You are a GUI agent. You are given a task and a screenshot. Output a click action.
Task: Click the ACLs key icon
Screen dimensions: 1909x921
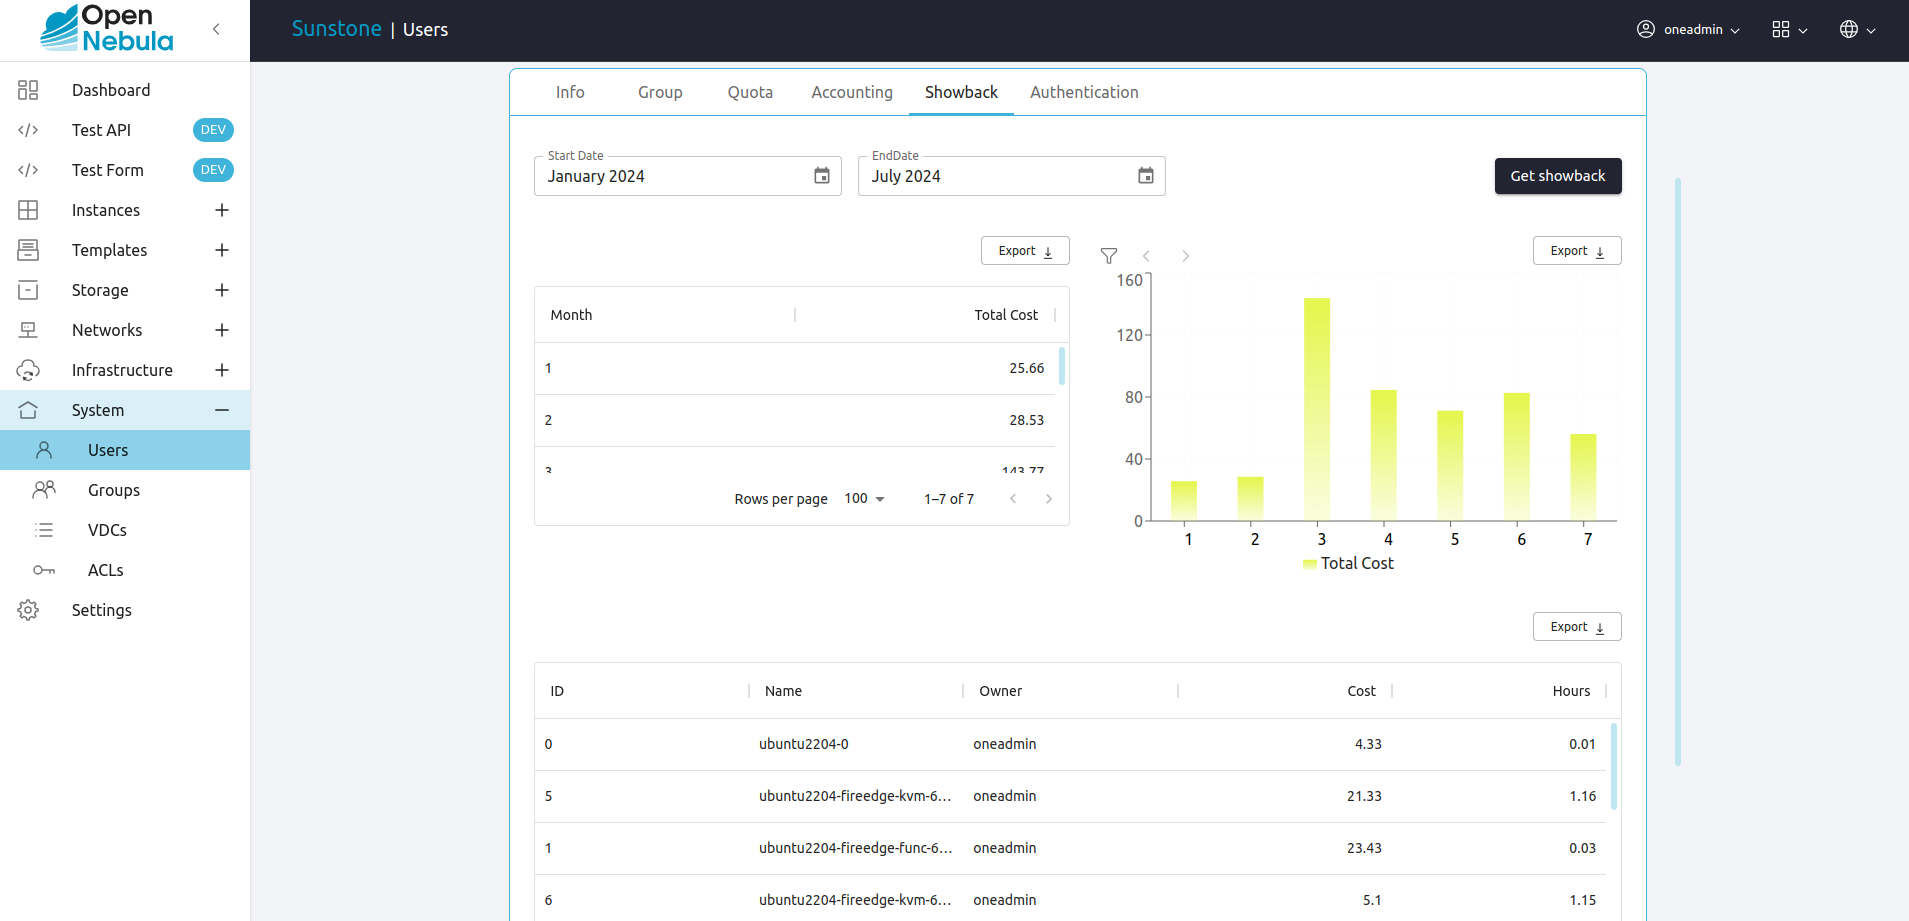click(x=44, y=570)
